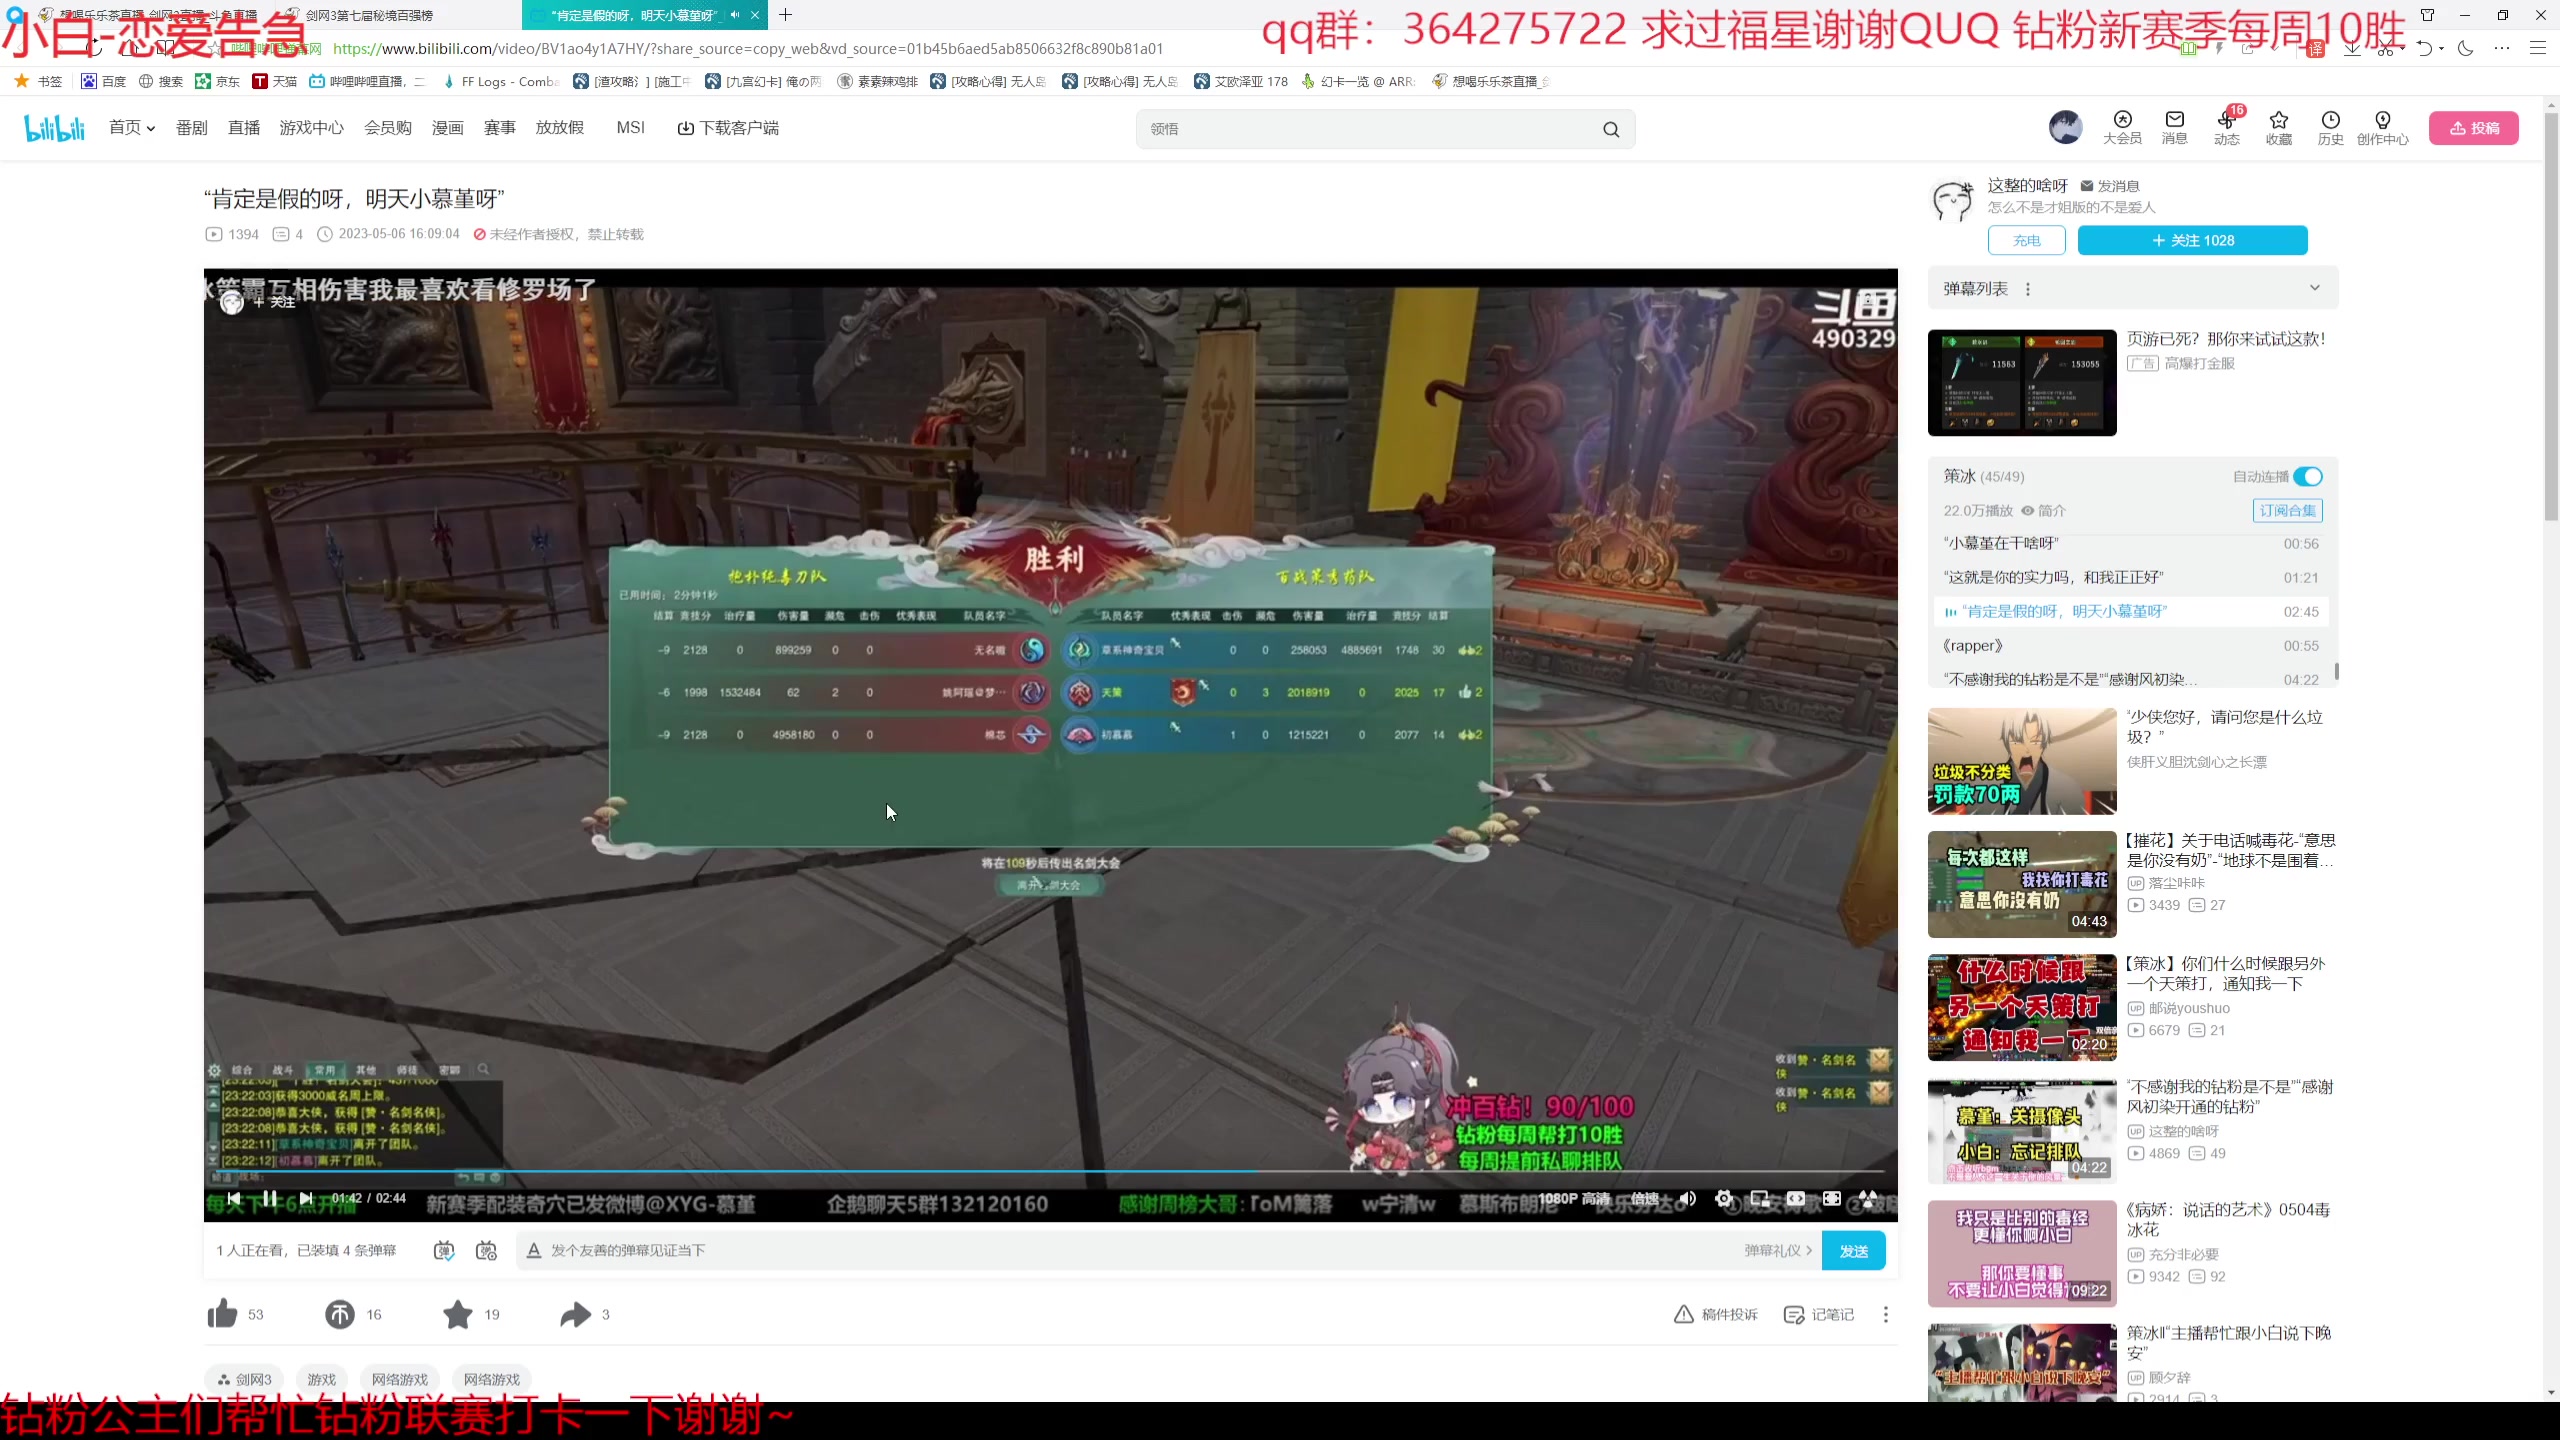2560x1440 pixels.
Task: Focus the danmaku text input field
Action: point(1140,1250)
